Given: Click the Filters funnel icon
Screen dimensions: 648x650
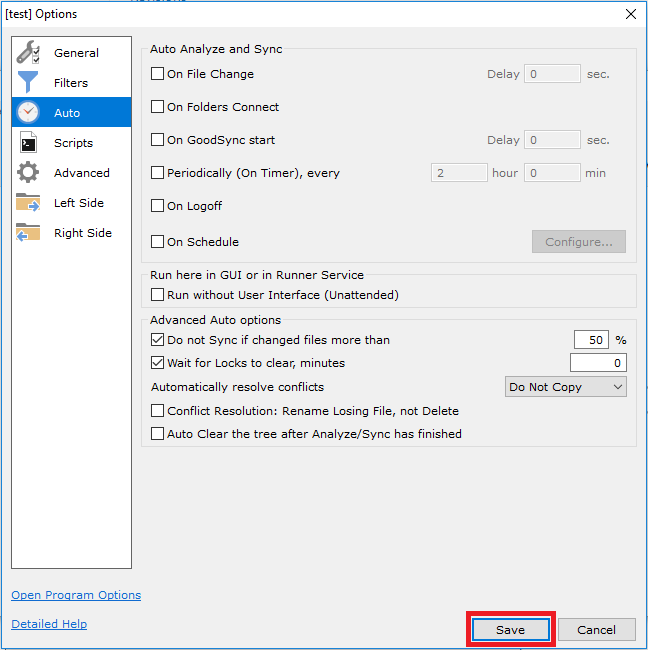Looking at the screenshot, I should click(x=28, y=83).
